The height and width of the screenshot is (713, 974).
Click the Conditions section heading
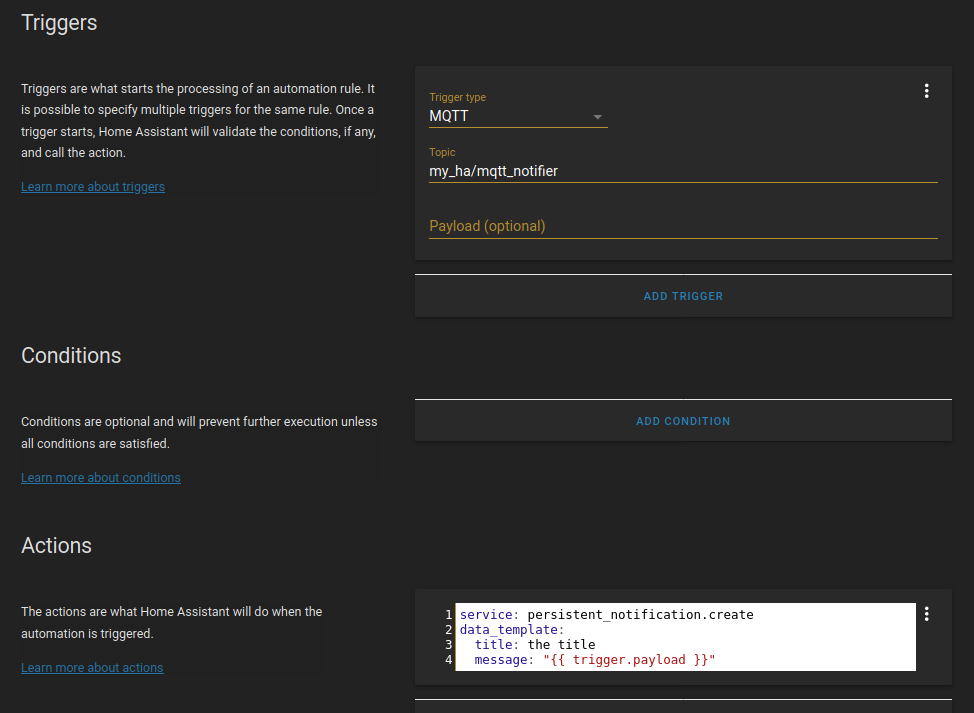click(x=71, y=356)
